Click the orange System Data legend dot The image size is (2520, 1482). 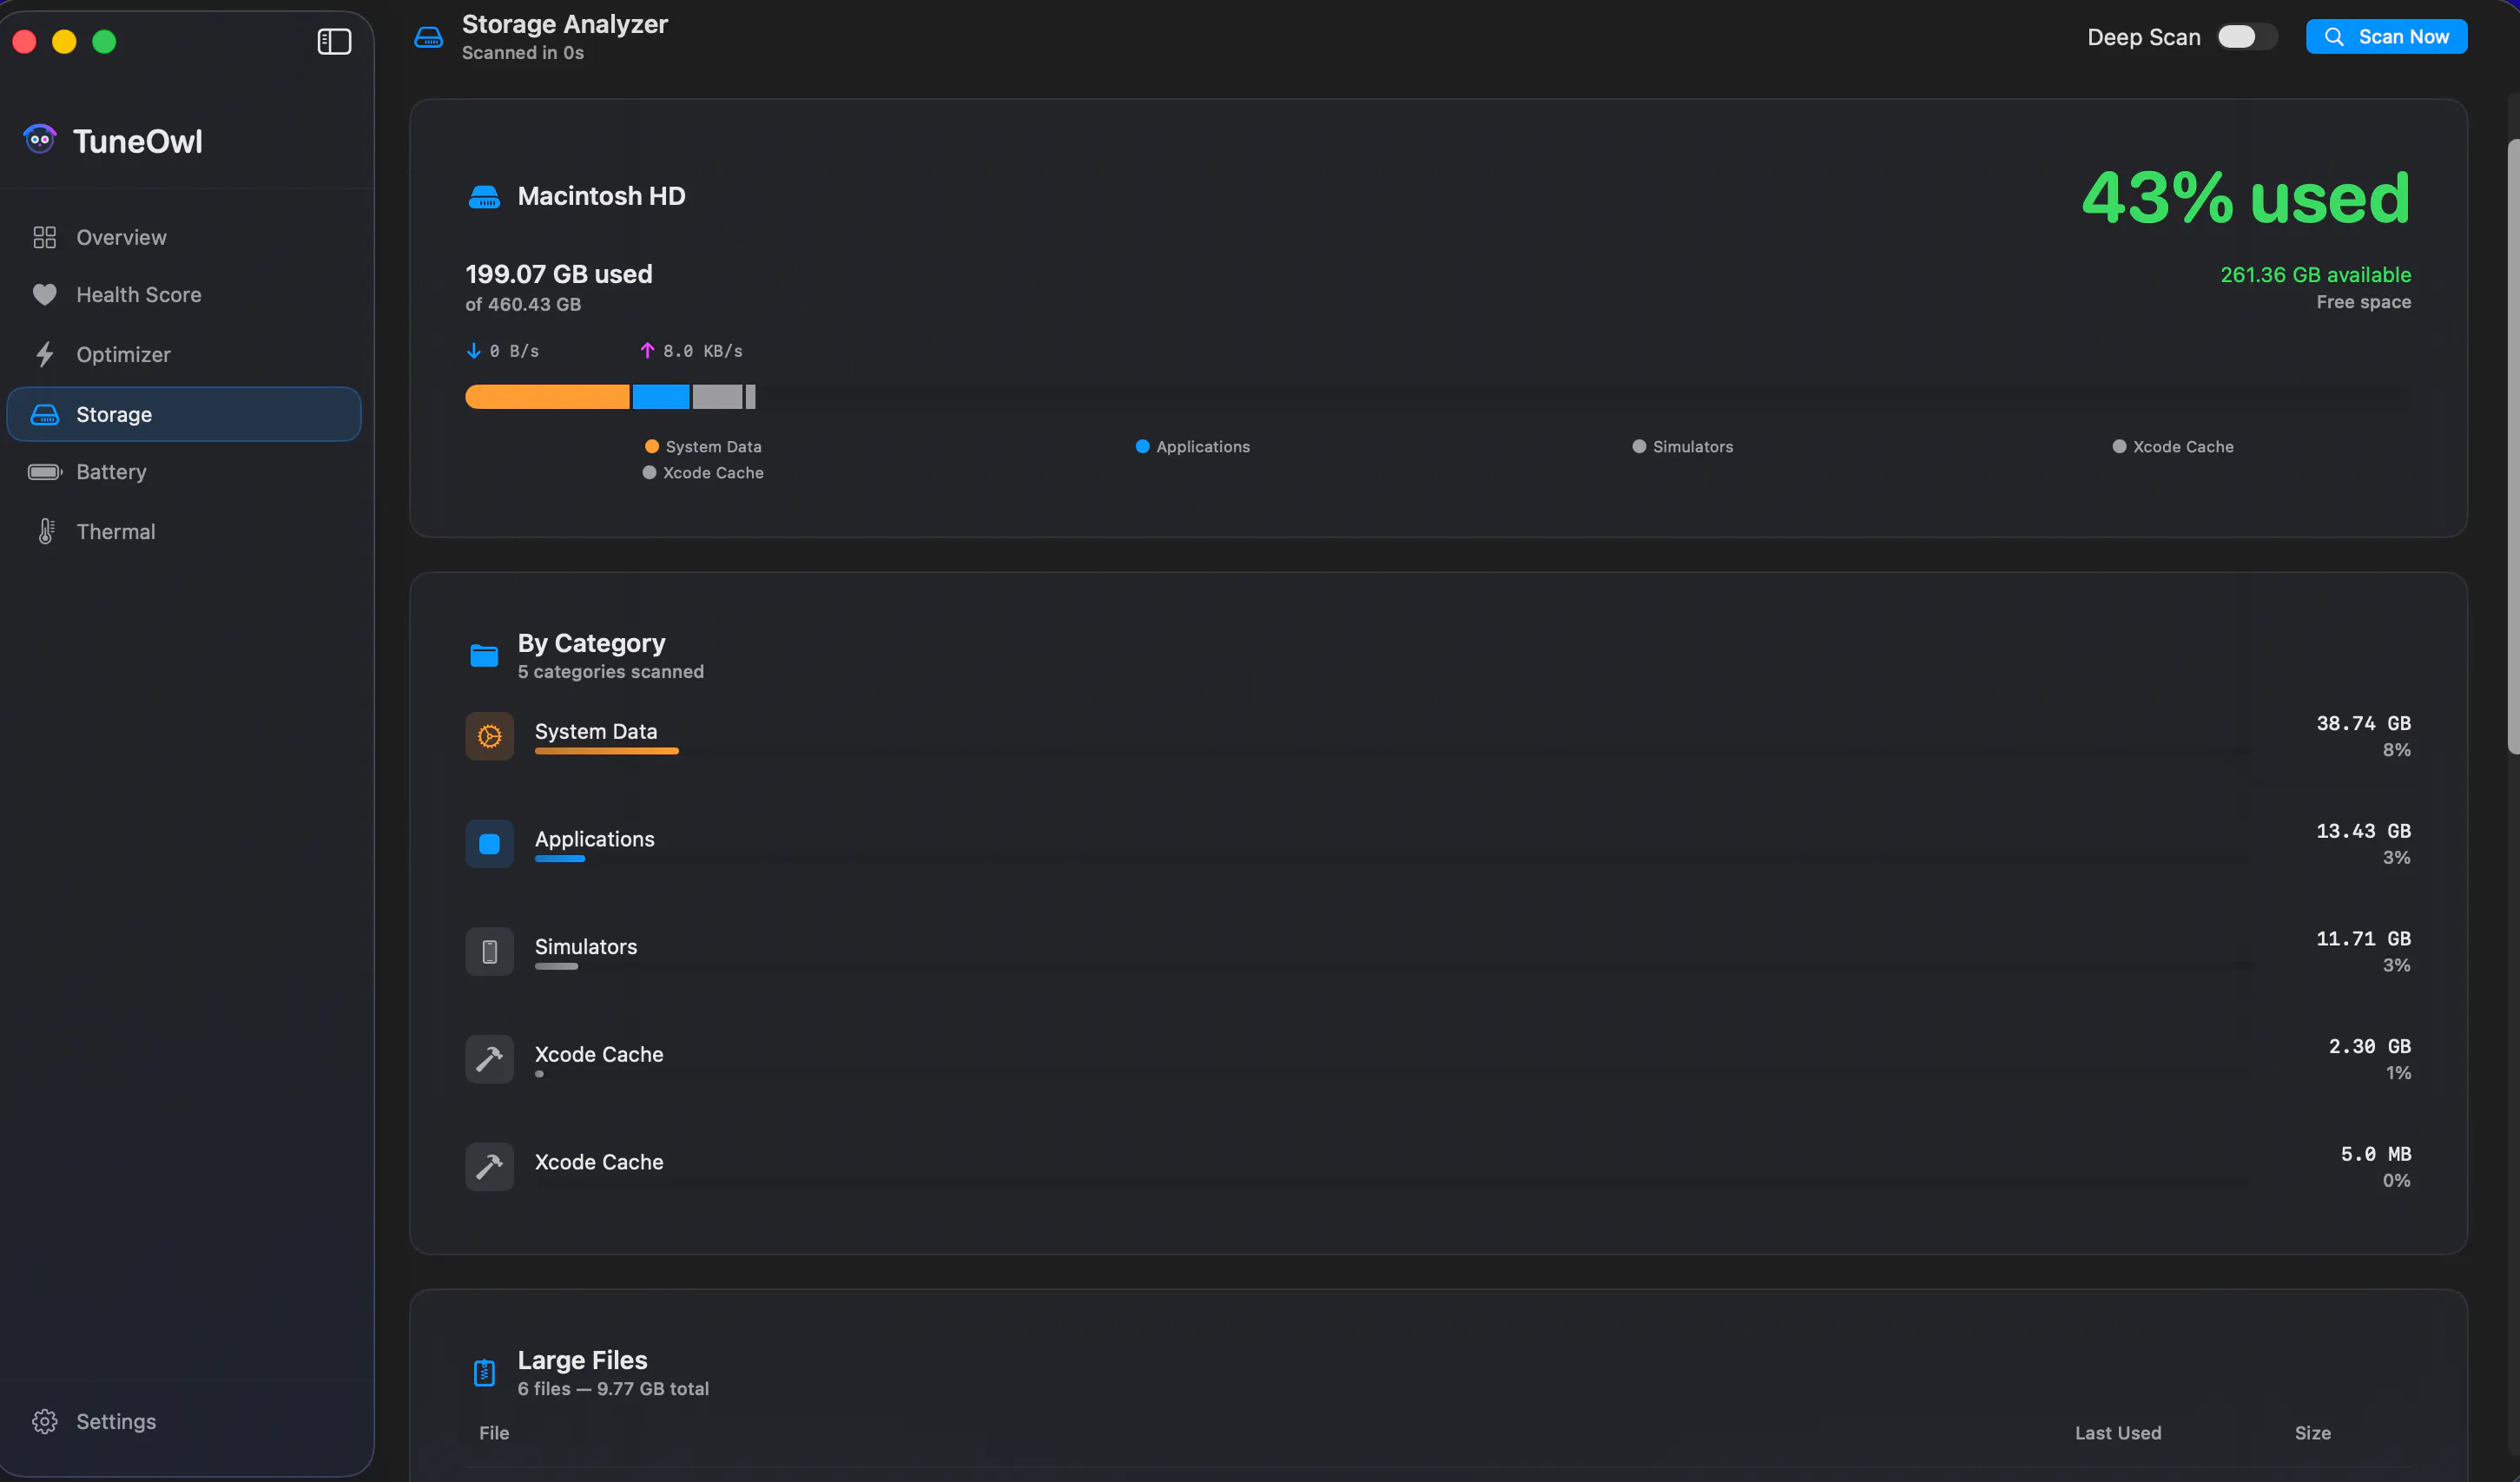click(652, 447)
